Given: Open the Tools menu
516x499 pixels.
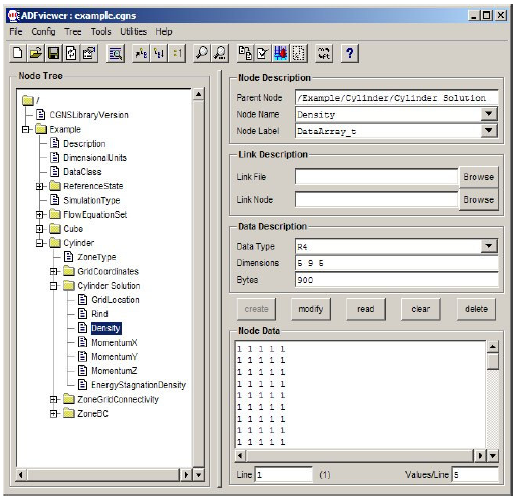Looking at the screenshot, I should click(101, 32).
